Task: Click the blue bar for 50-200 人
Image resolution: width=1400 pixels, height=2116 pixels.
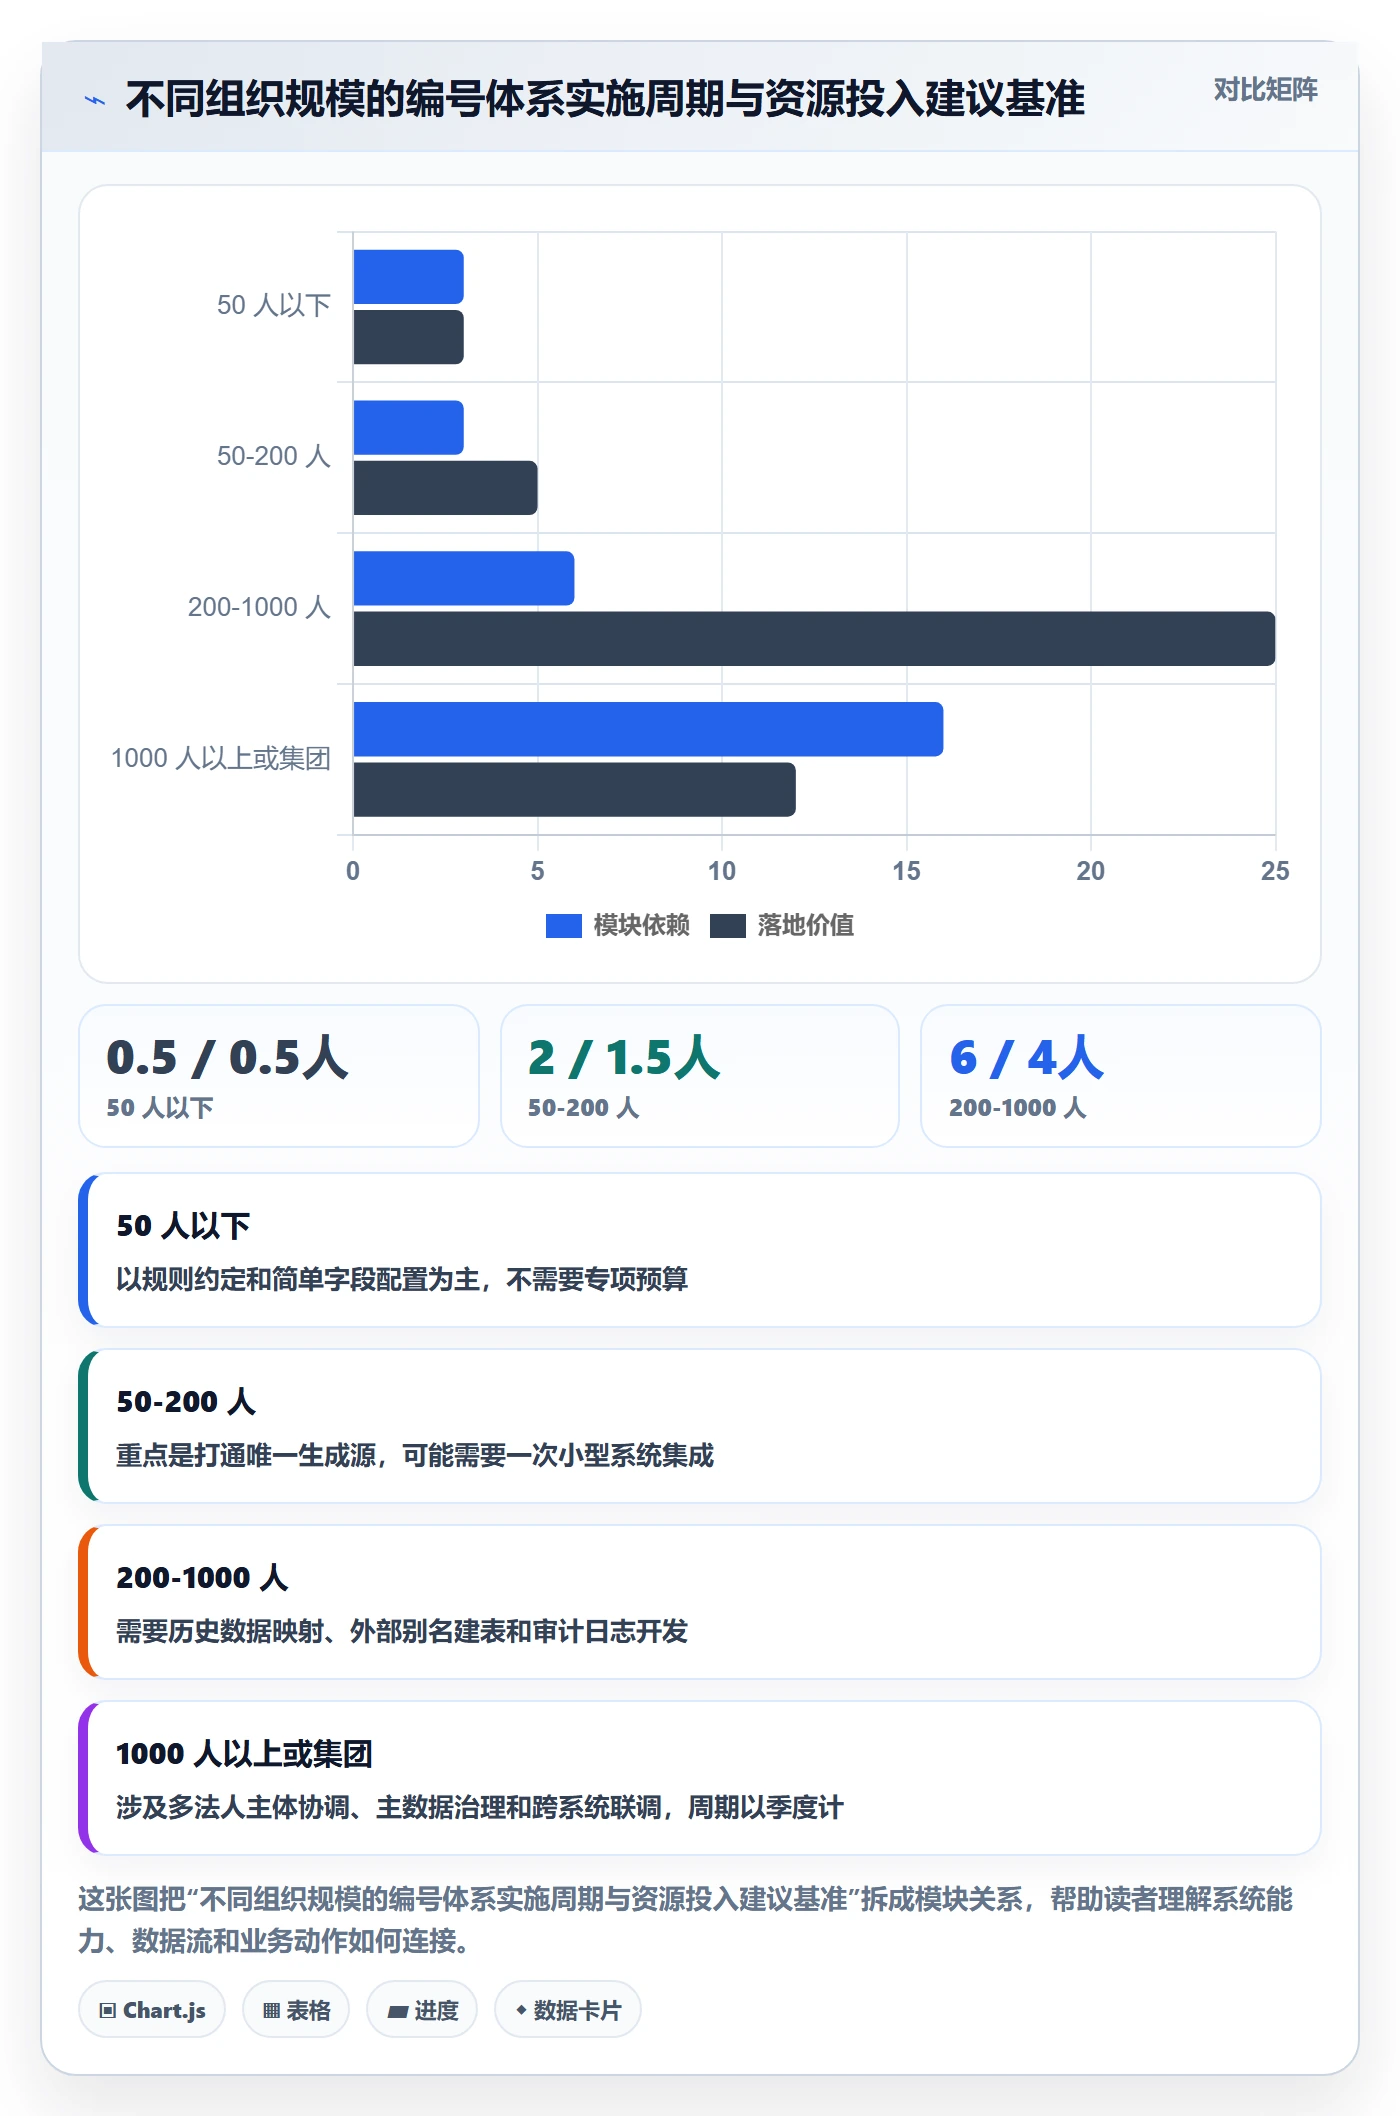Action: (408, 428)
